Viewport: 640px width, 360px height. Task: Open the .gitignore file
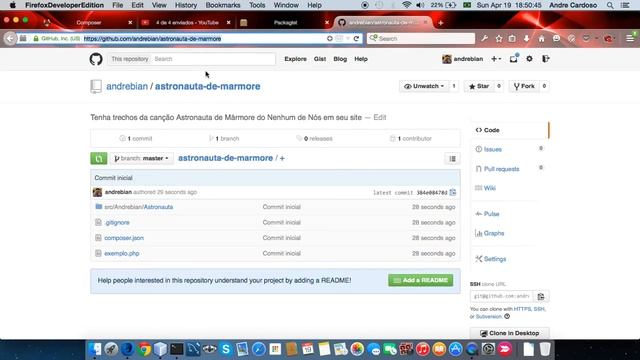point(117,222)
